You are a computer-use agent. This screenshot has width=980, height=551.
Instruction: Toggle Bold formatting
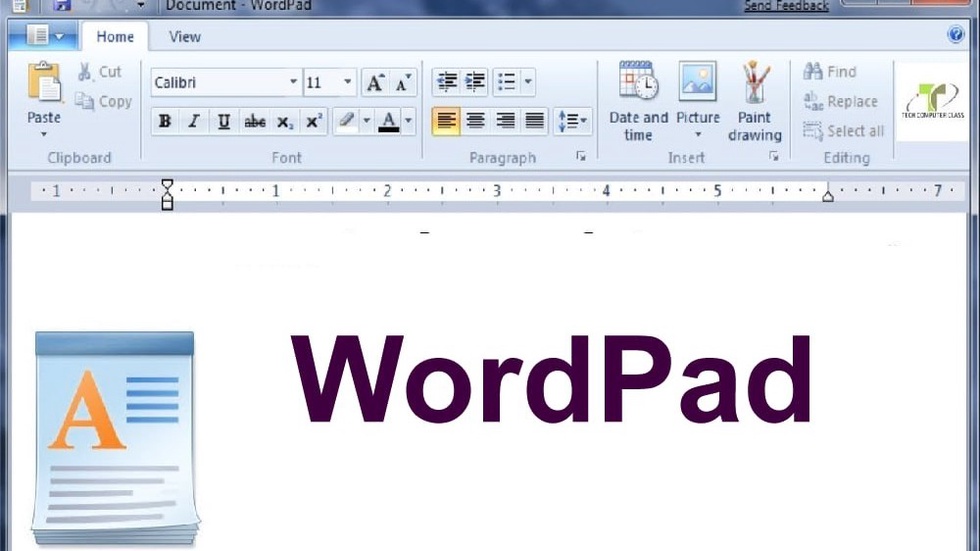pyautogui.click(x=165, y=122)
